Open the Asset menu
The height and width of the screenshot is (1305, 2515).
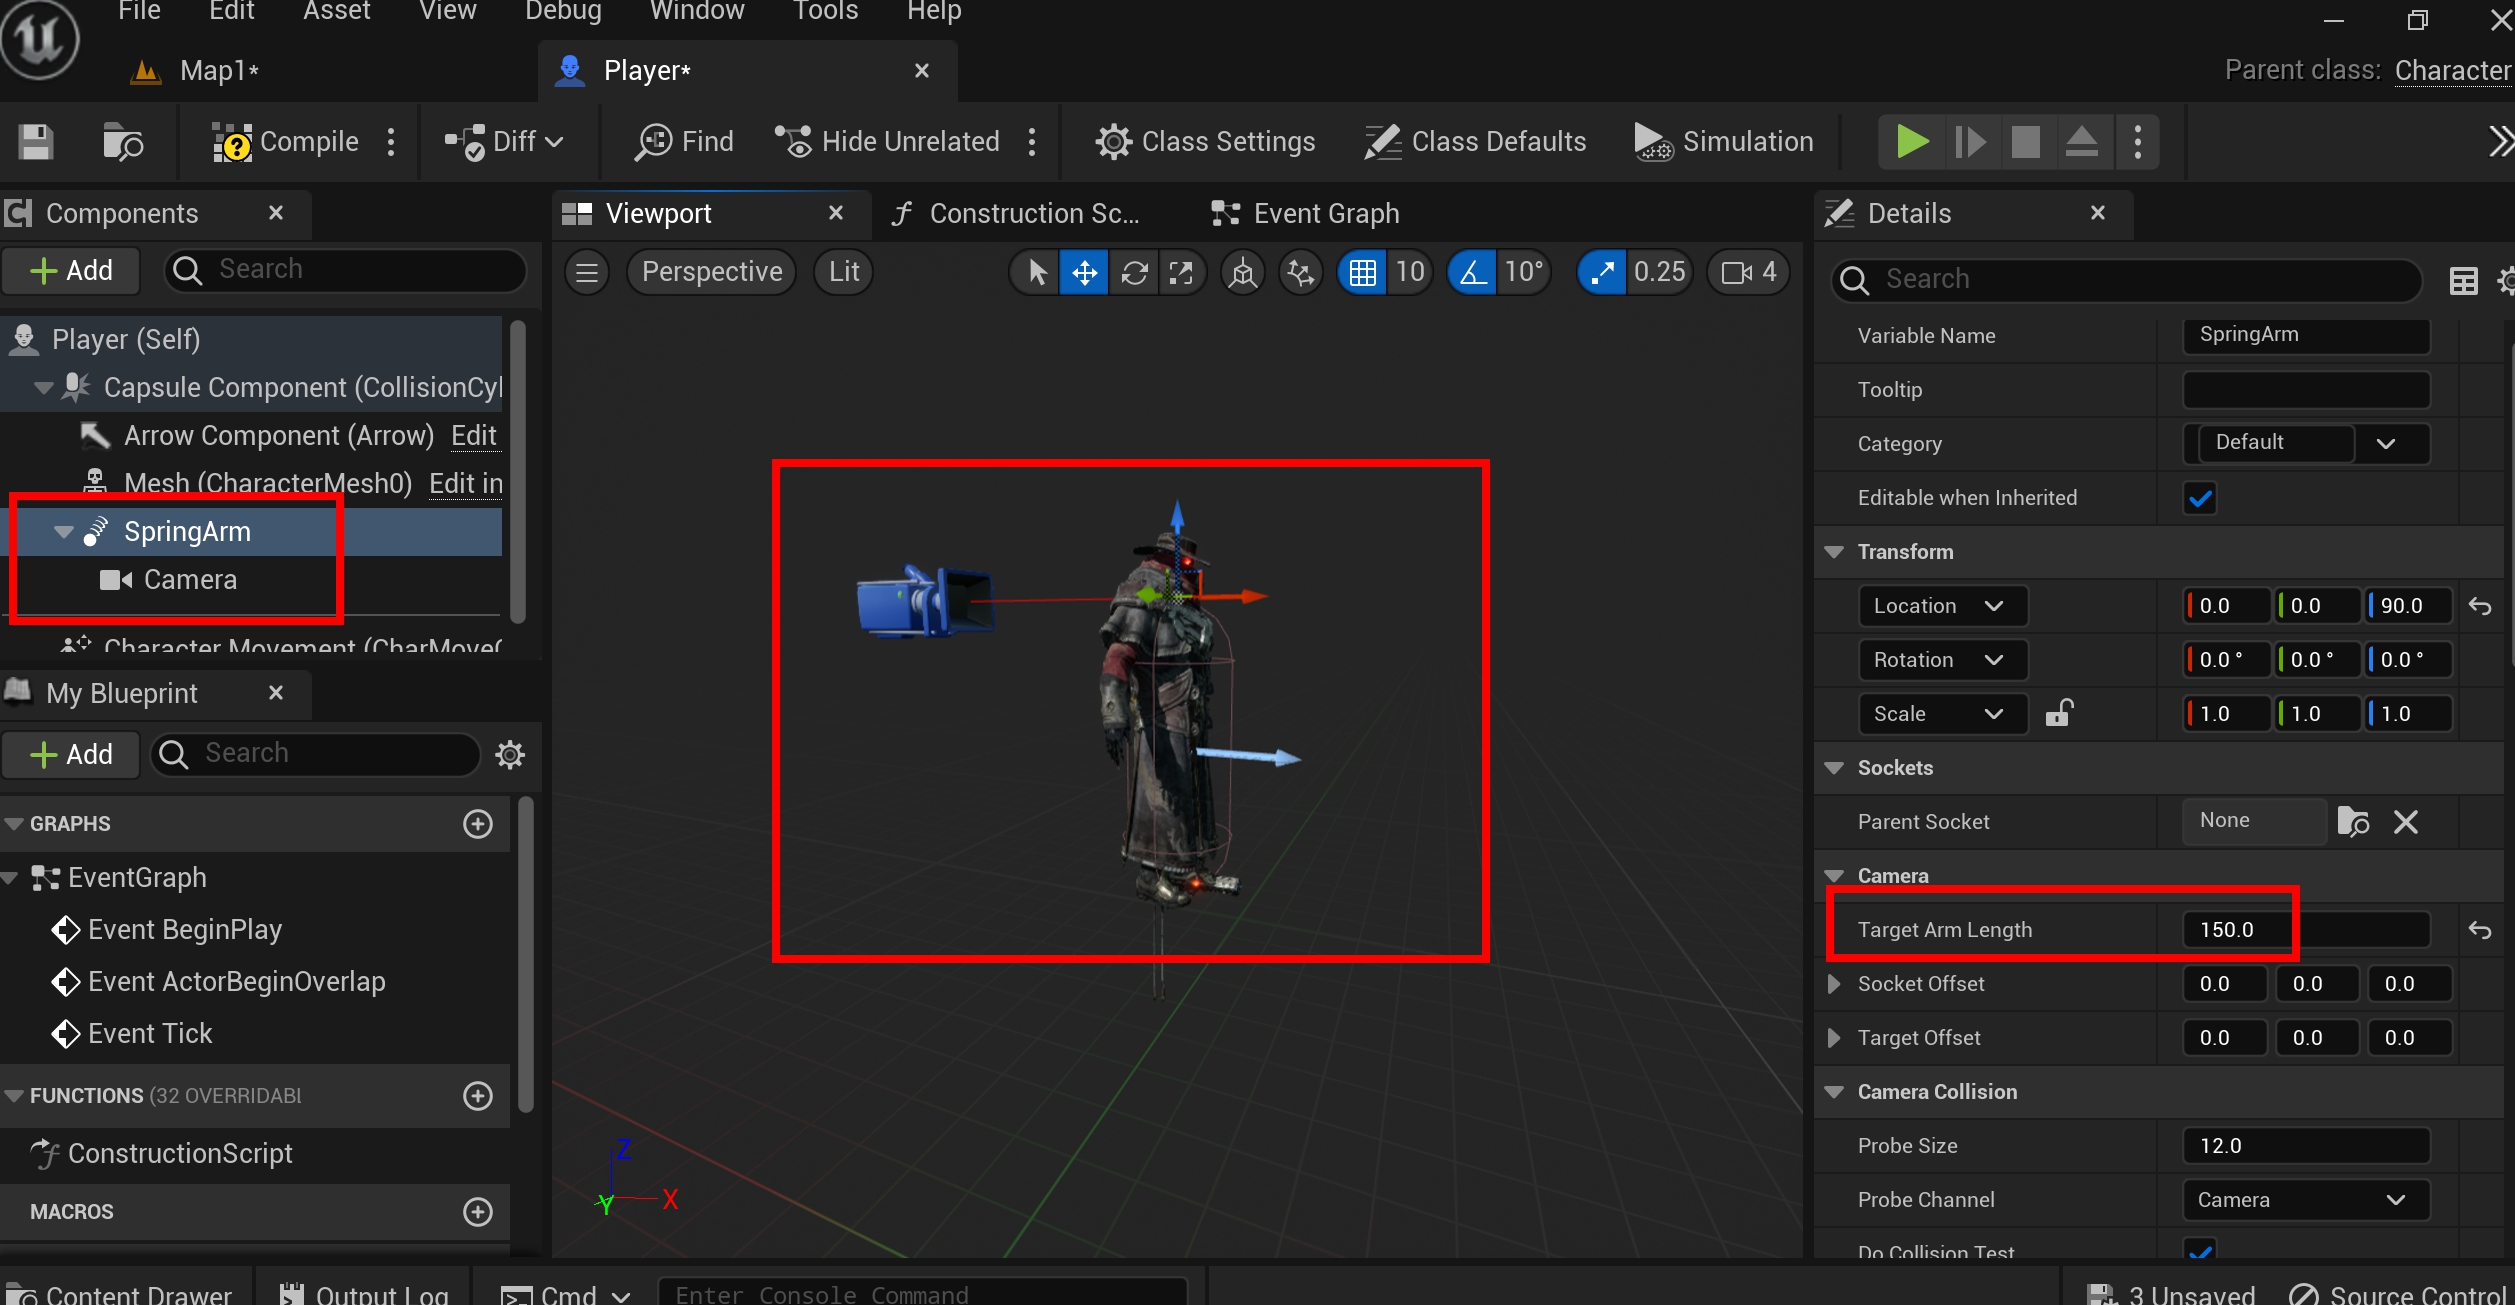[x=337, y=11]
